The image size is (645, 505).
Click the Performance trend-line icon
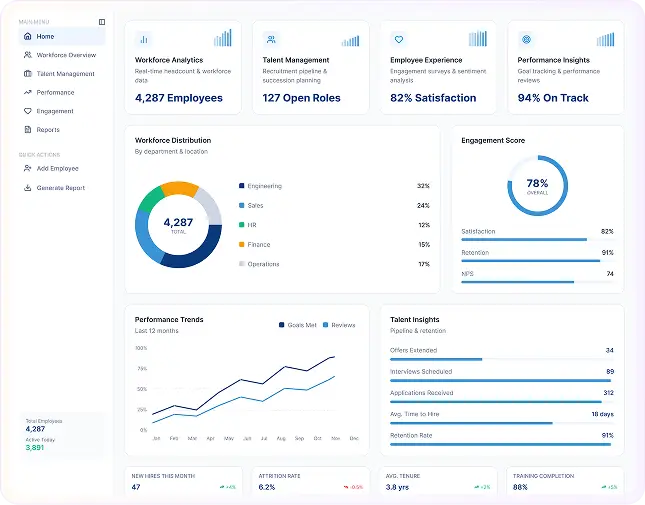[x=28, y=92]
